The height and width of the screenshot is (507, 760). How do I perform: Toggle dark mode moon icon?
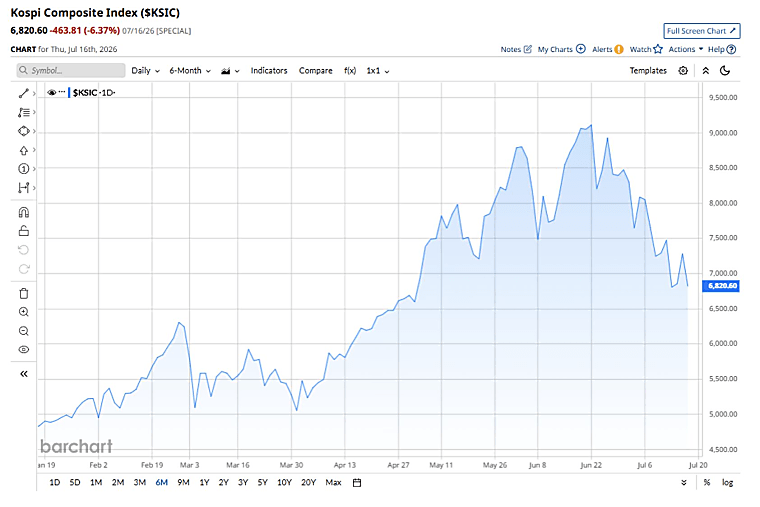pos(725,71)
